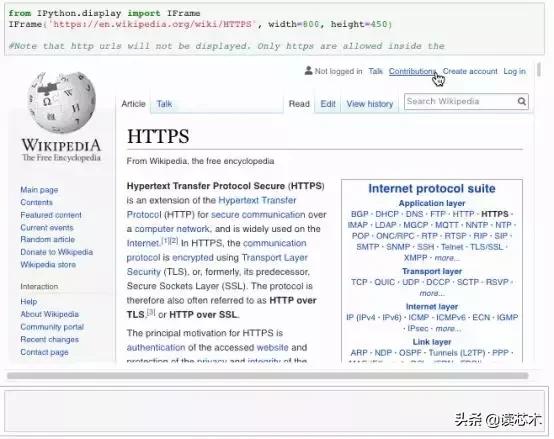Viewport: 554px width, 439px height.
Task: Click Create account link
Action: [470, 71]
